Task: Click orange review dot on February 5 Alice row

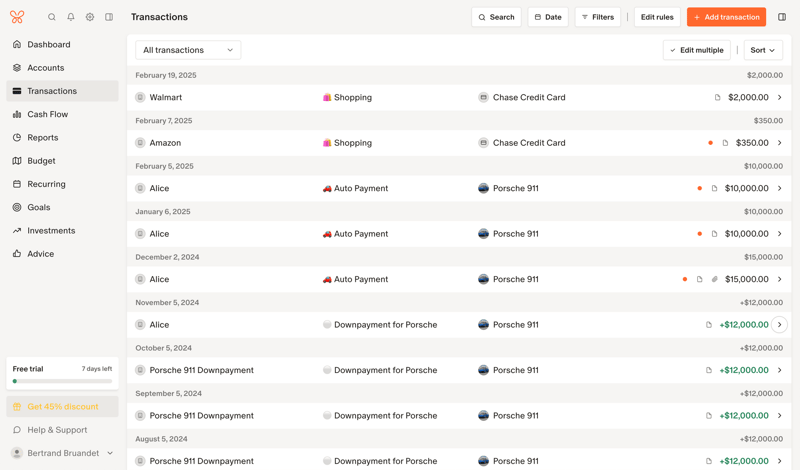Action: (x=699, y=188)
